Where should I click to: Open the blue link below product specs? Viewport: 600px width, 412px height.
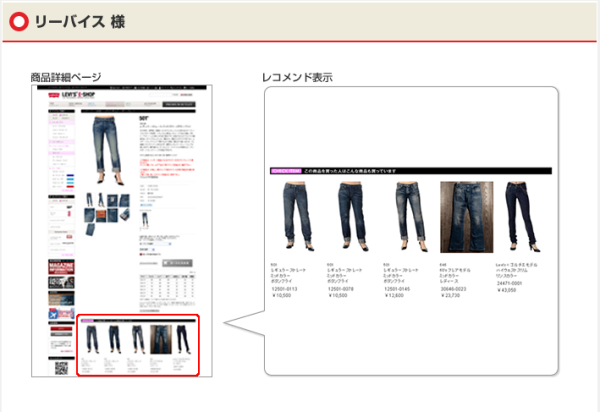click(146, 205)
